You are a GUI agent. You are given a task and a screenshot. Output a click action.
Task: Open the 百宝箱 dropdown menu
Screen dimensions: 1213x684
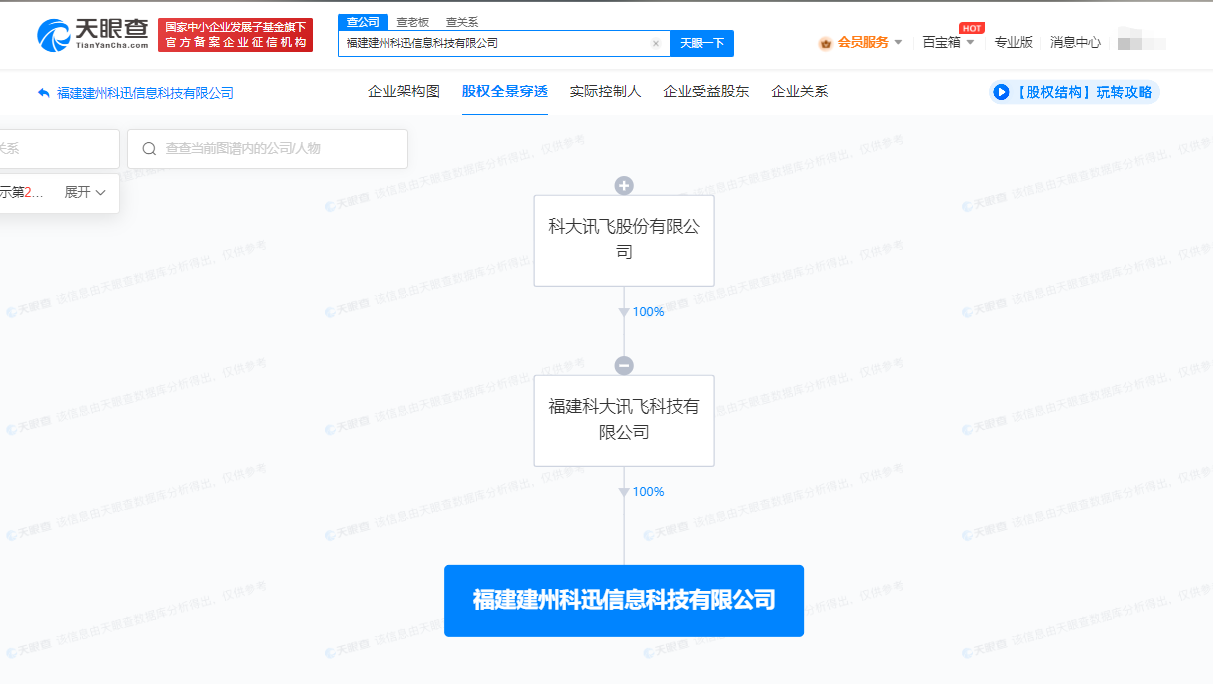948,42
